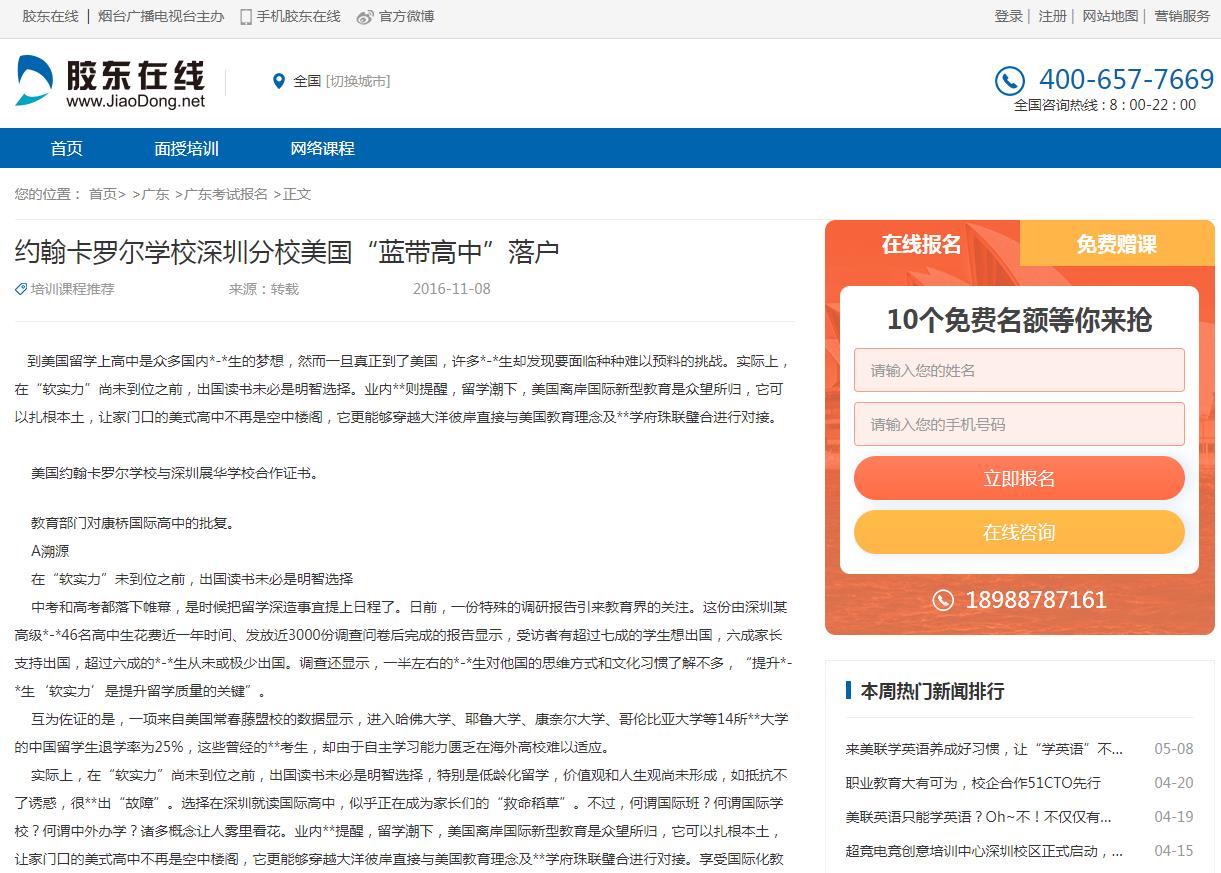
Task: Click the date 04-20 in news ranking
Action: [x=1174, y=783]
